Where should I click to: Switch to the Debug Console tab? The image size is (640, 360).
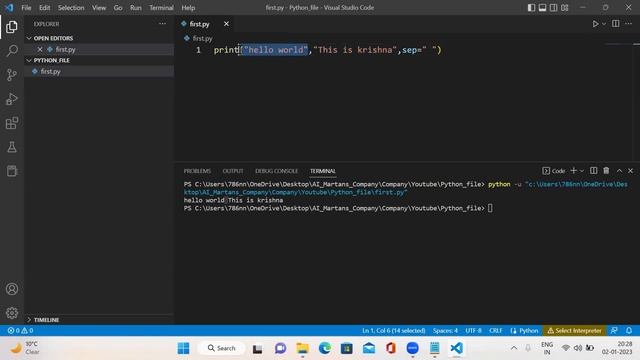(x=276, y=171)
